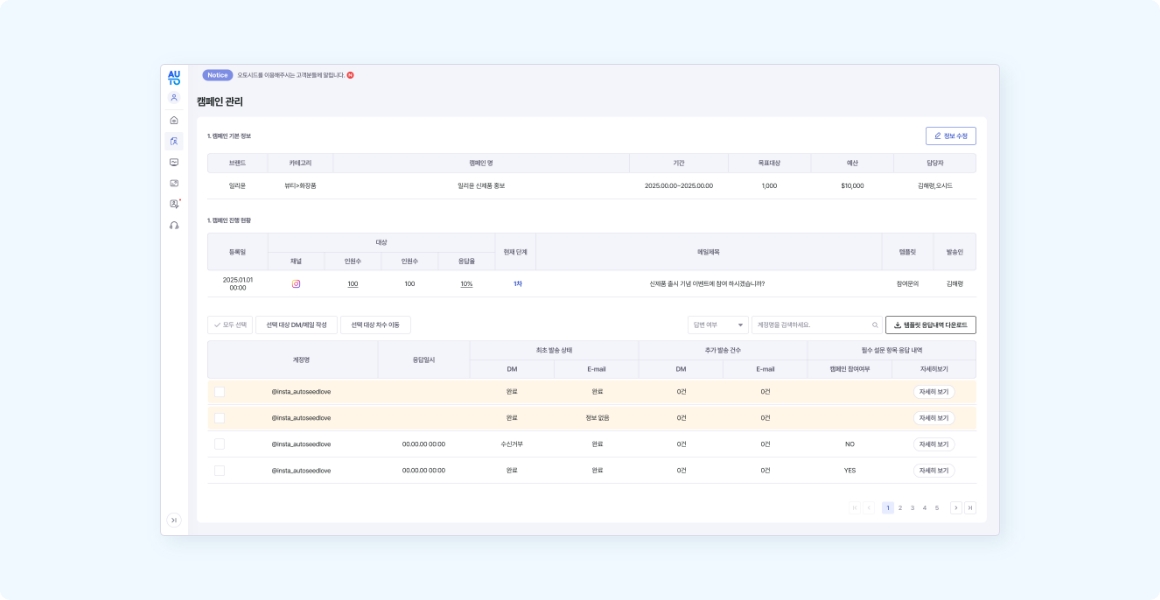Go to the next page arrow
1160x600 pixels.
[956, 508]
